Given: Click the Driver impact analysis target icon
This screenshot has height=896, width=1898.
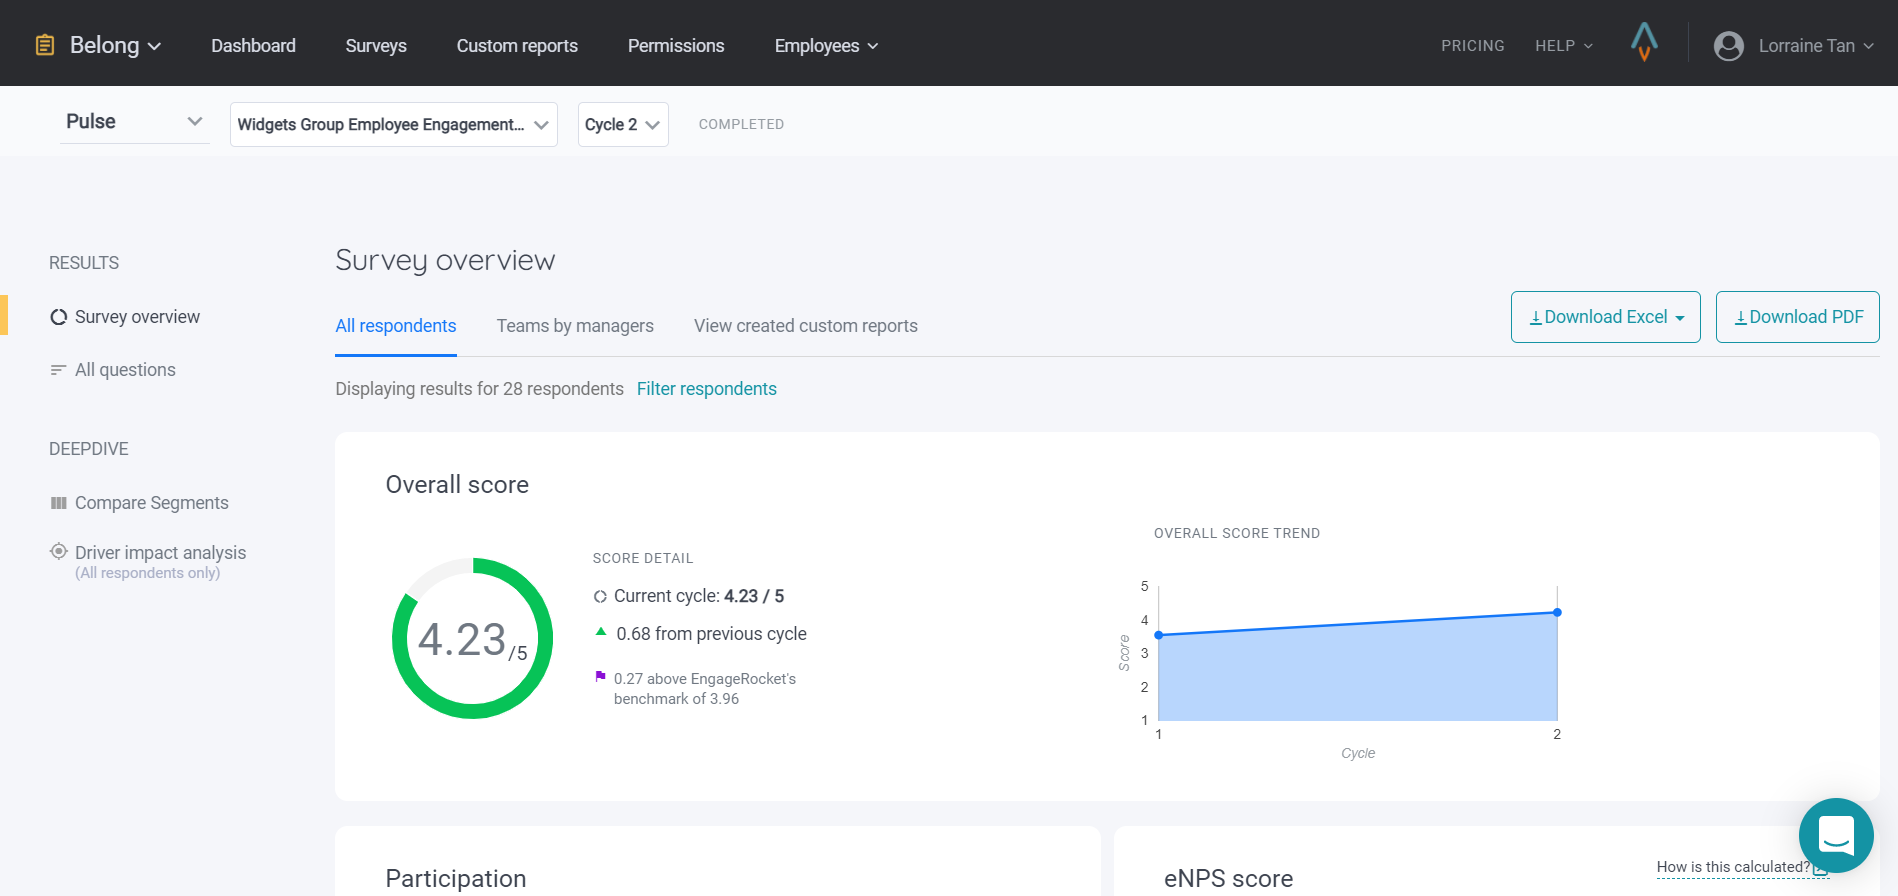Looking at the screenshot, I should (59, 552).
